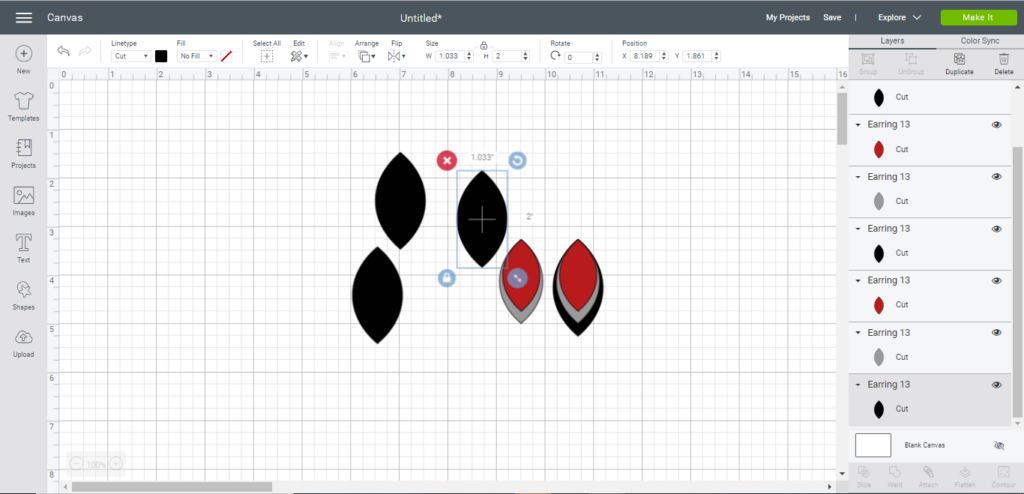Open the Upload panel
1024x494 pixels.
click(x=24, y=343)
